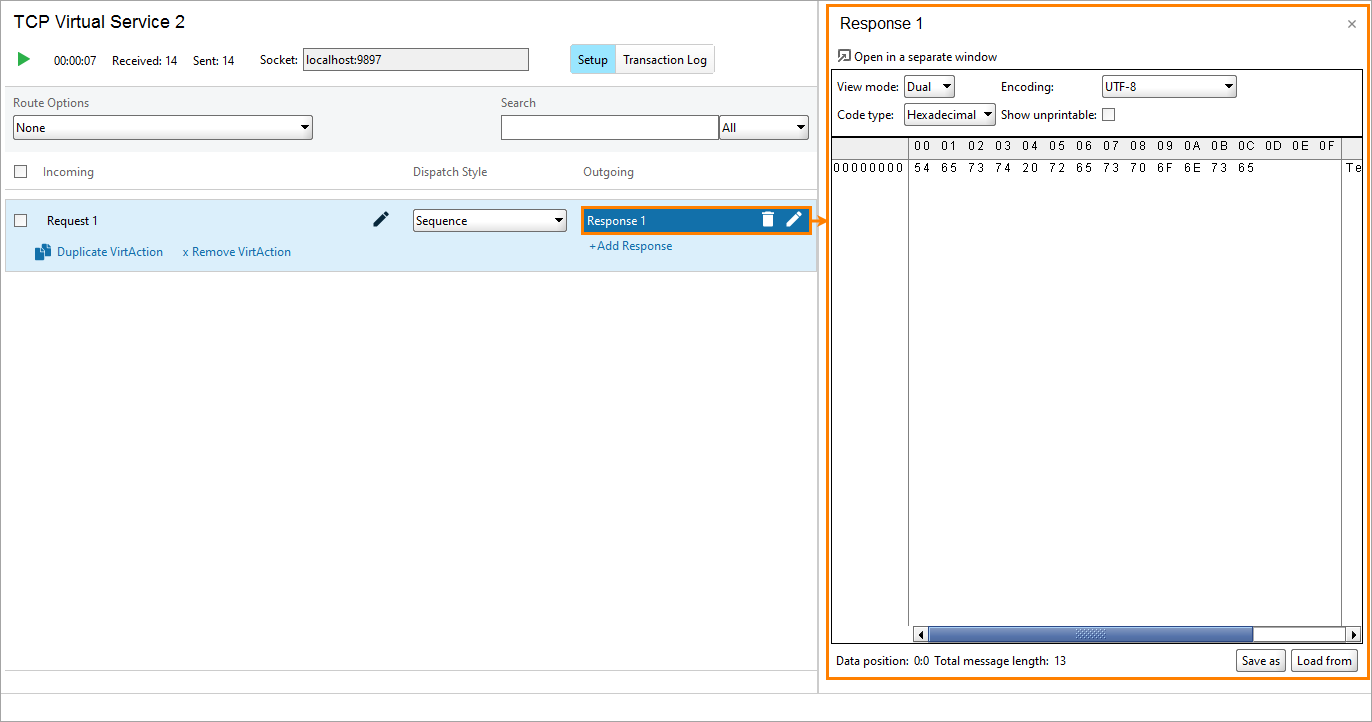This screenshot has width=1372, height=722.
Task: Delete Response 1 using the trash icon
Action: (x=767, y=219)
